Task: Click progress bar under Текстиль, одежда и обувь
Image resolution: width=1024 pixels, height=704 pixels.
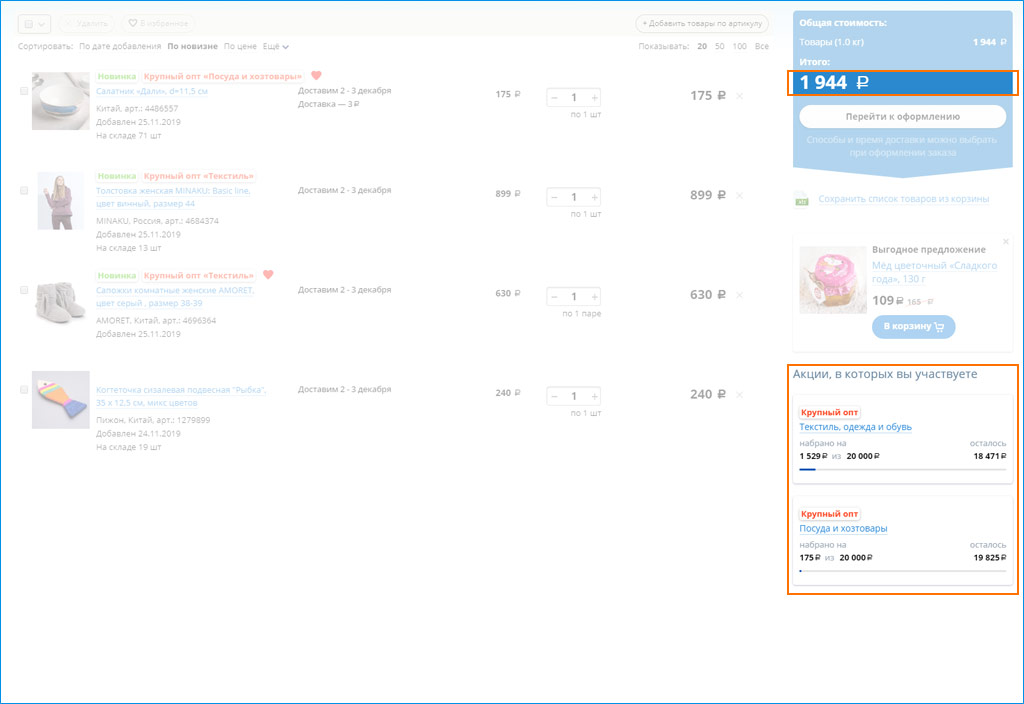Action: coord(903,470)
